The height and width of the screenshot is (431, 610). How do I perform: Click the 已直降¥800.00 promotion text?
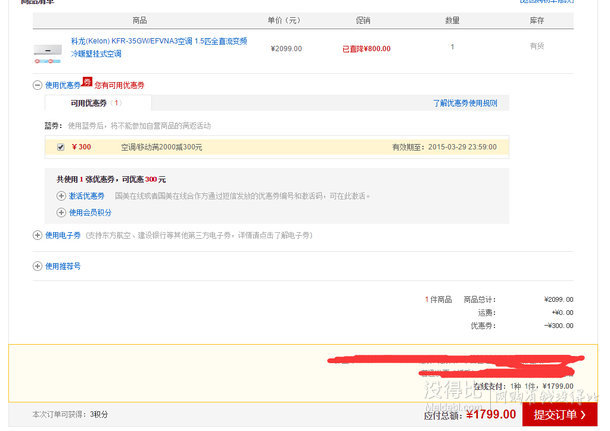pyautogui.click(x=366, y=48)
